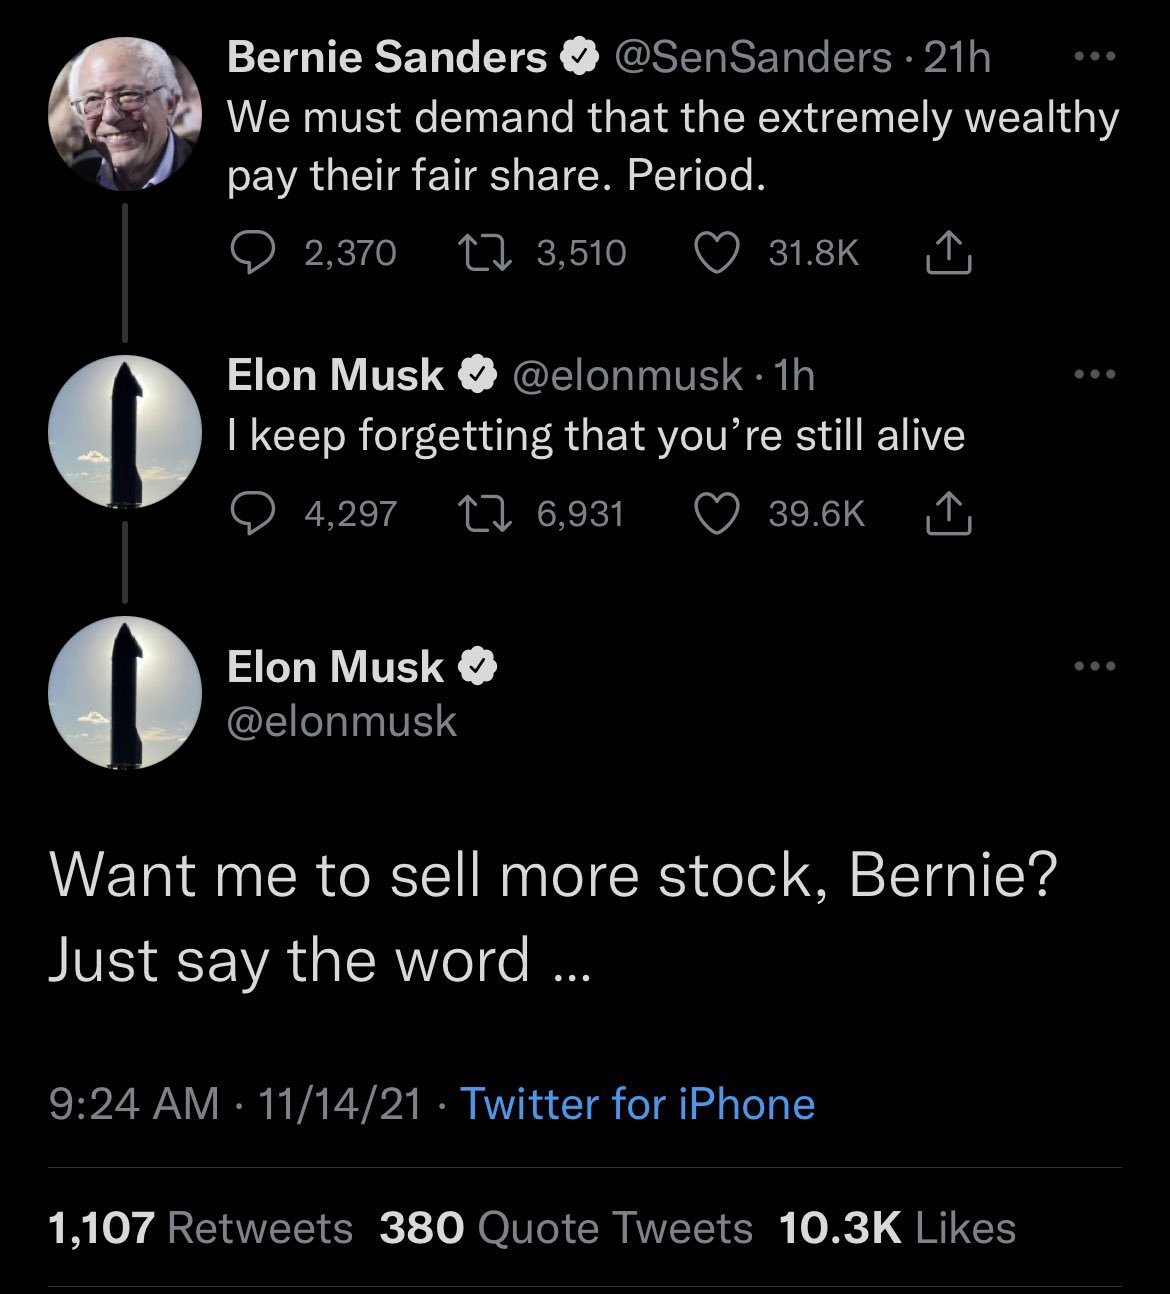Share Elon Musk's 'still alive' tweet
This screenshot has width=1170, height=1294.
(x=947, y=514)
